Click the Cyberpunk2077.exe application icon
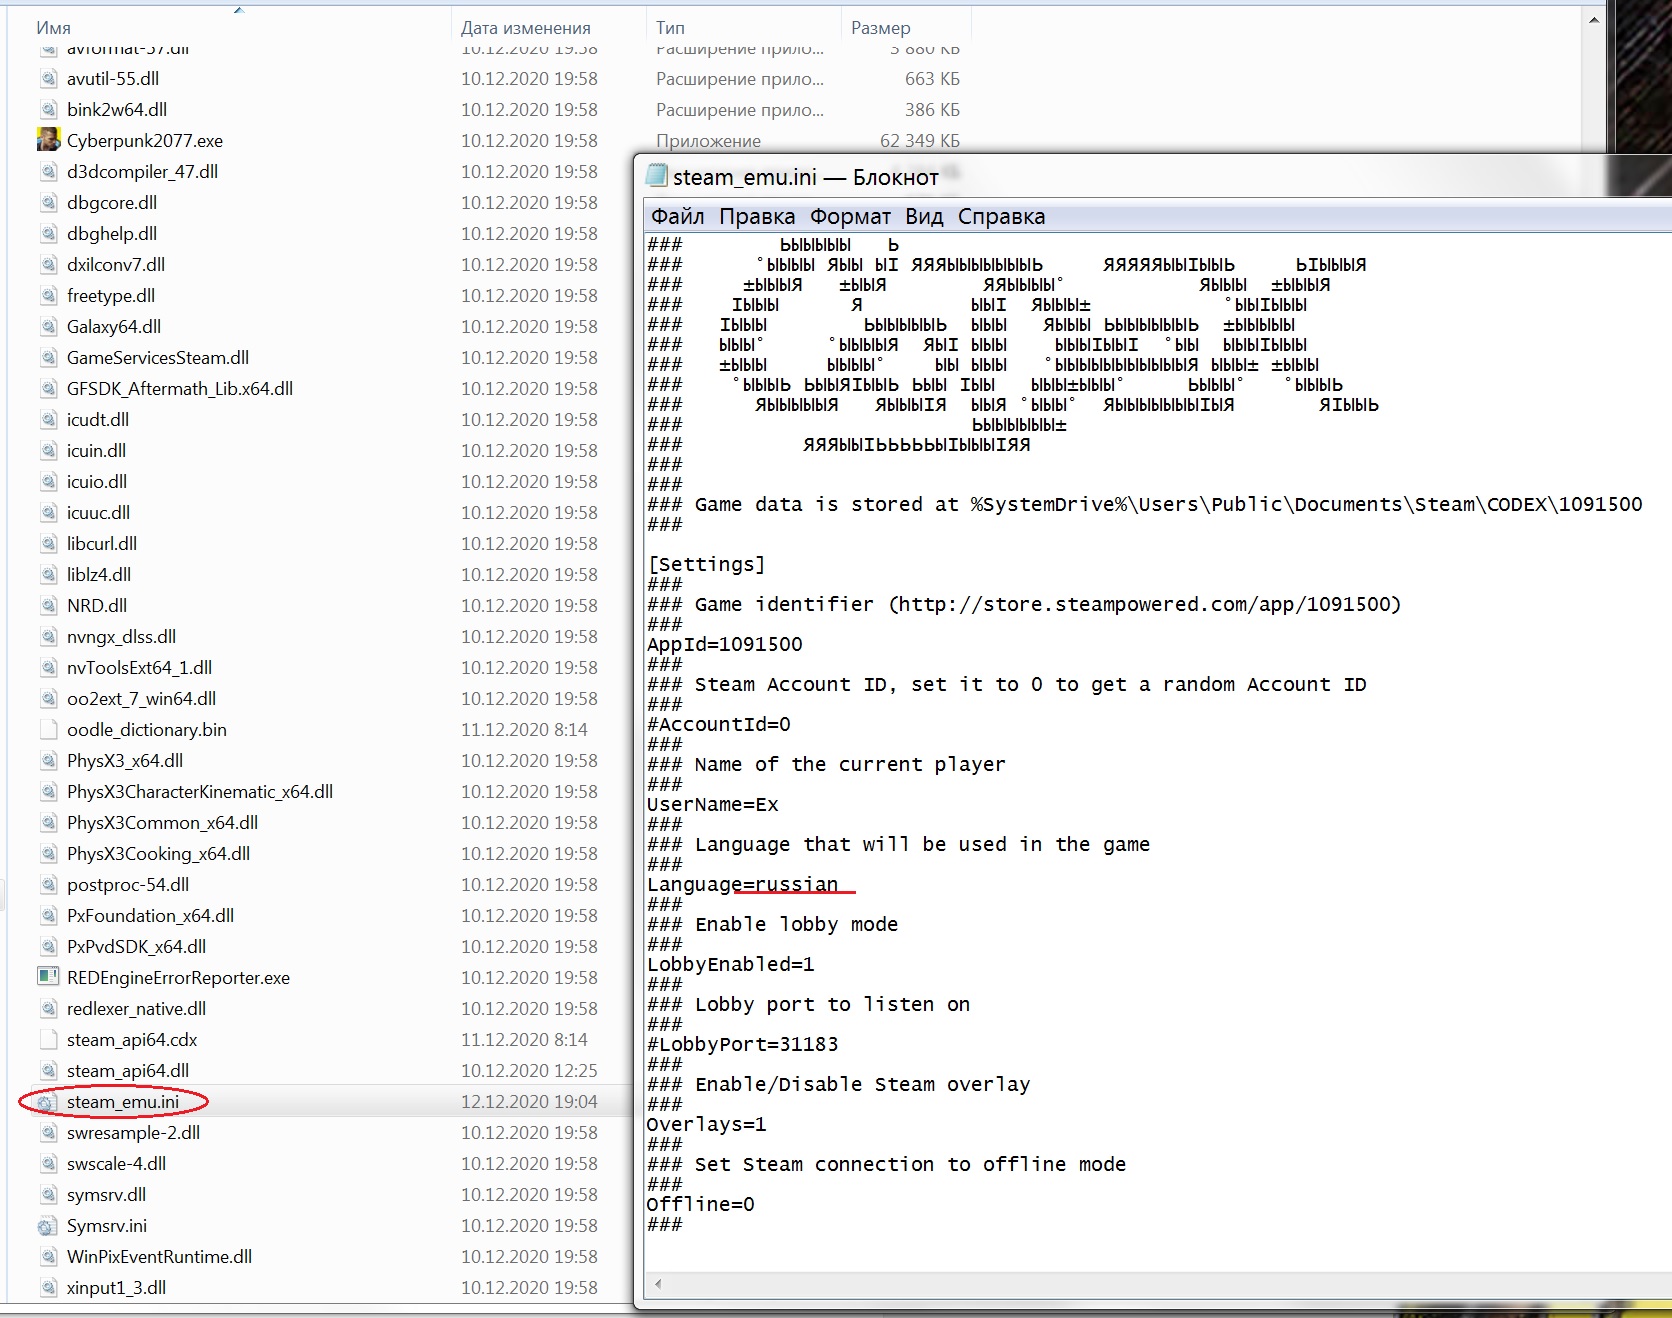The width and height of the screenshot is (1672, 1318). click(x=48, y=140)
